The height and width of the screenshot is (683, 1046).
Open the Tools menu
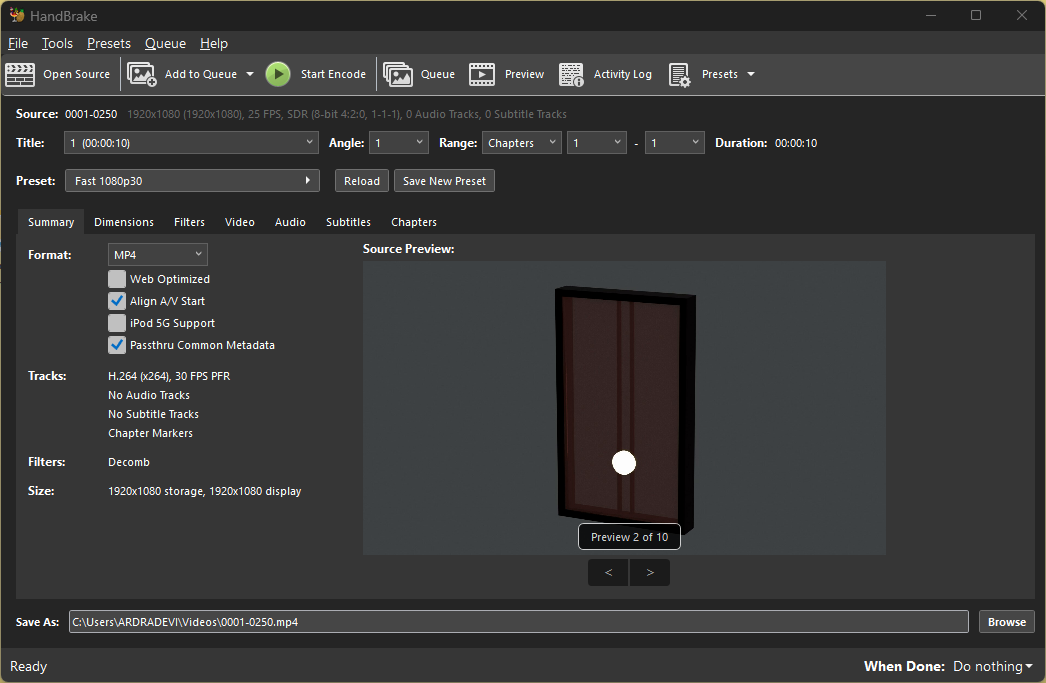coord(57,43)
